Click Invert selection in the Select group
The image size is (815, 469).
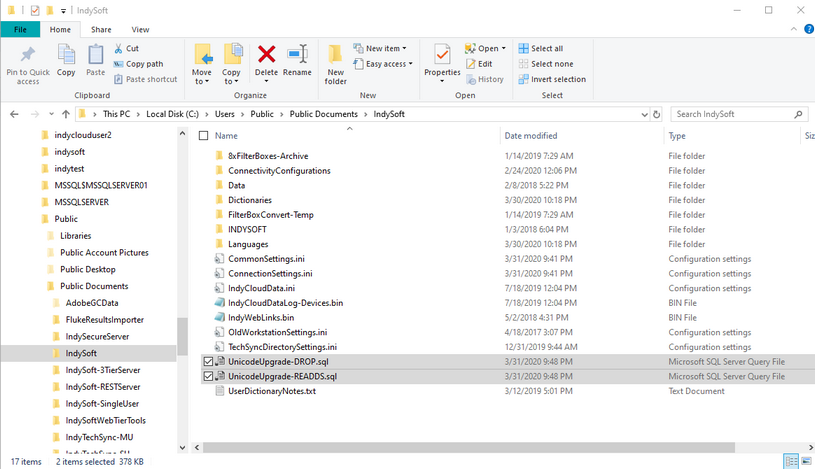pos(557,79)
